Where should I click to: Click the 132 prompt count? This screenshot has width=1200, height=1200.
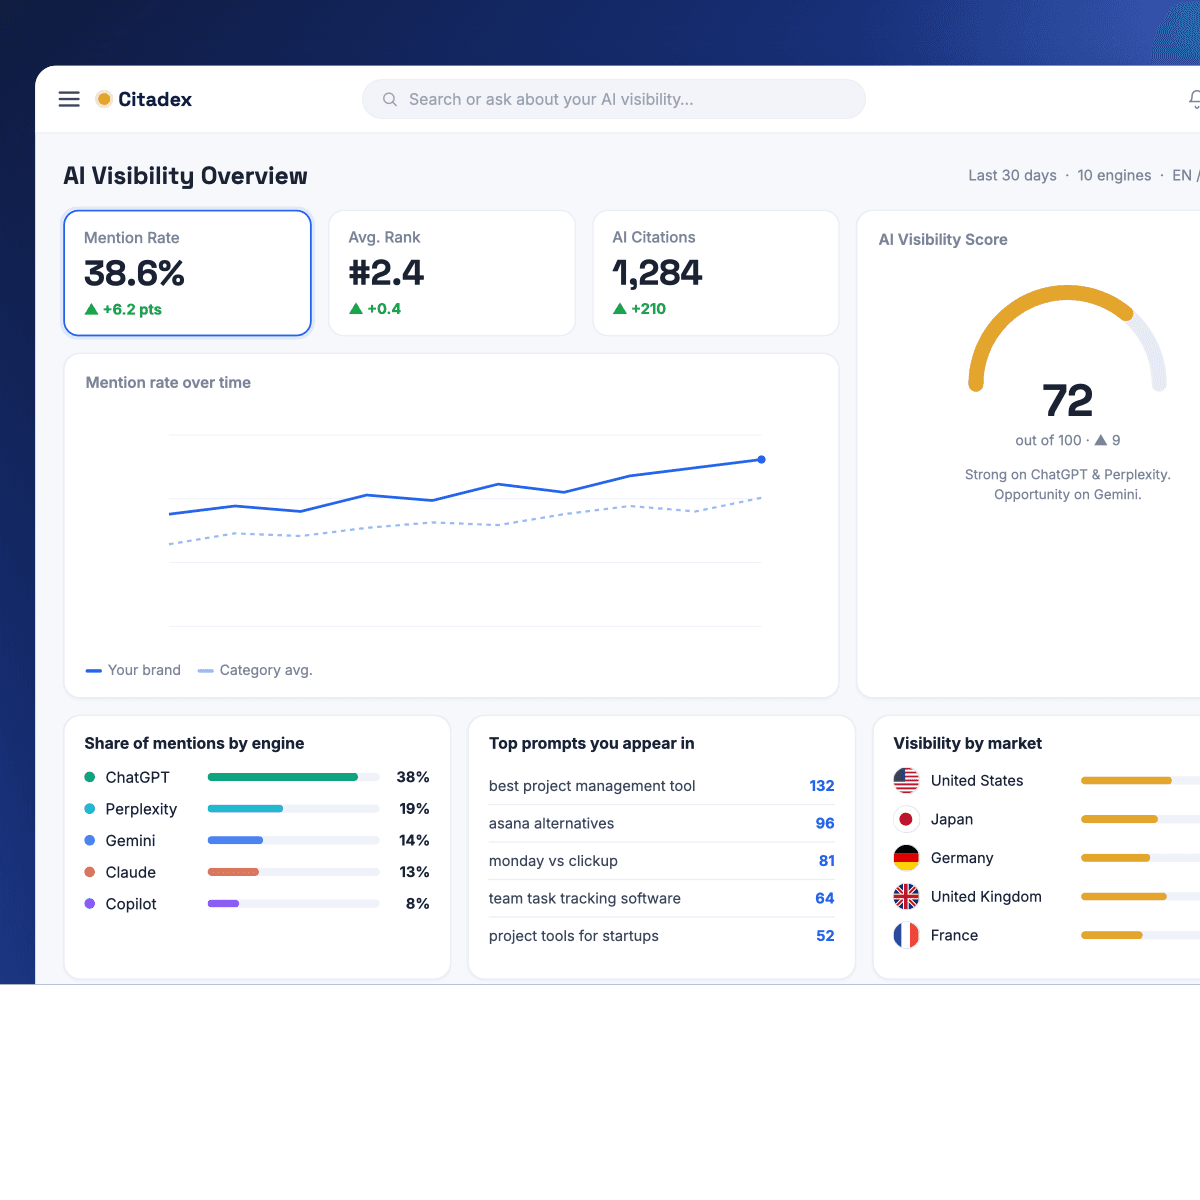[x=822, y=786]
